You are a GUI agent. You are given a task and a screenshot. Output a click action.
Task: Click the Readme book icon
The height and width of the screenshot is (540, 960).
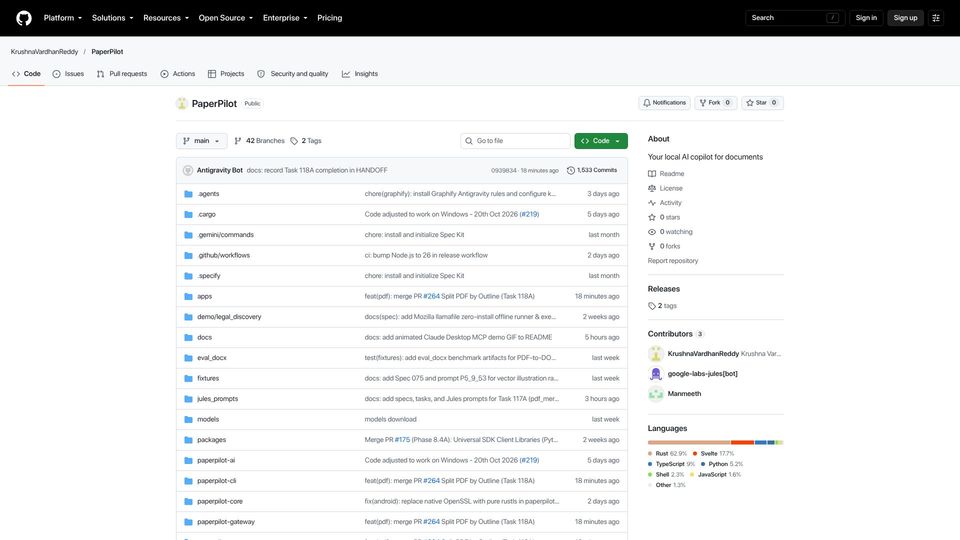pyautogui.click(x=652, y=174)
